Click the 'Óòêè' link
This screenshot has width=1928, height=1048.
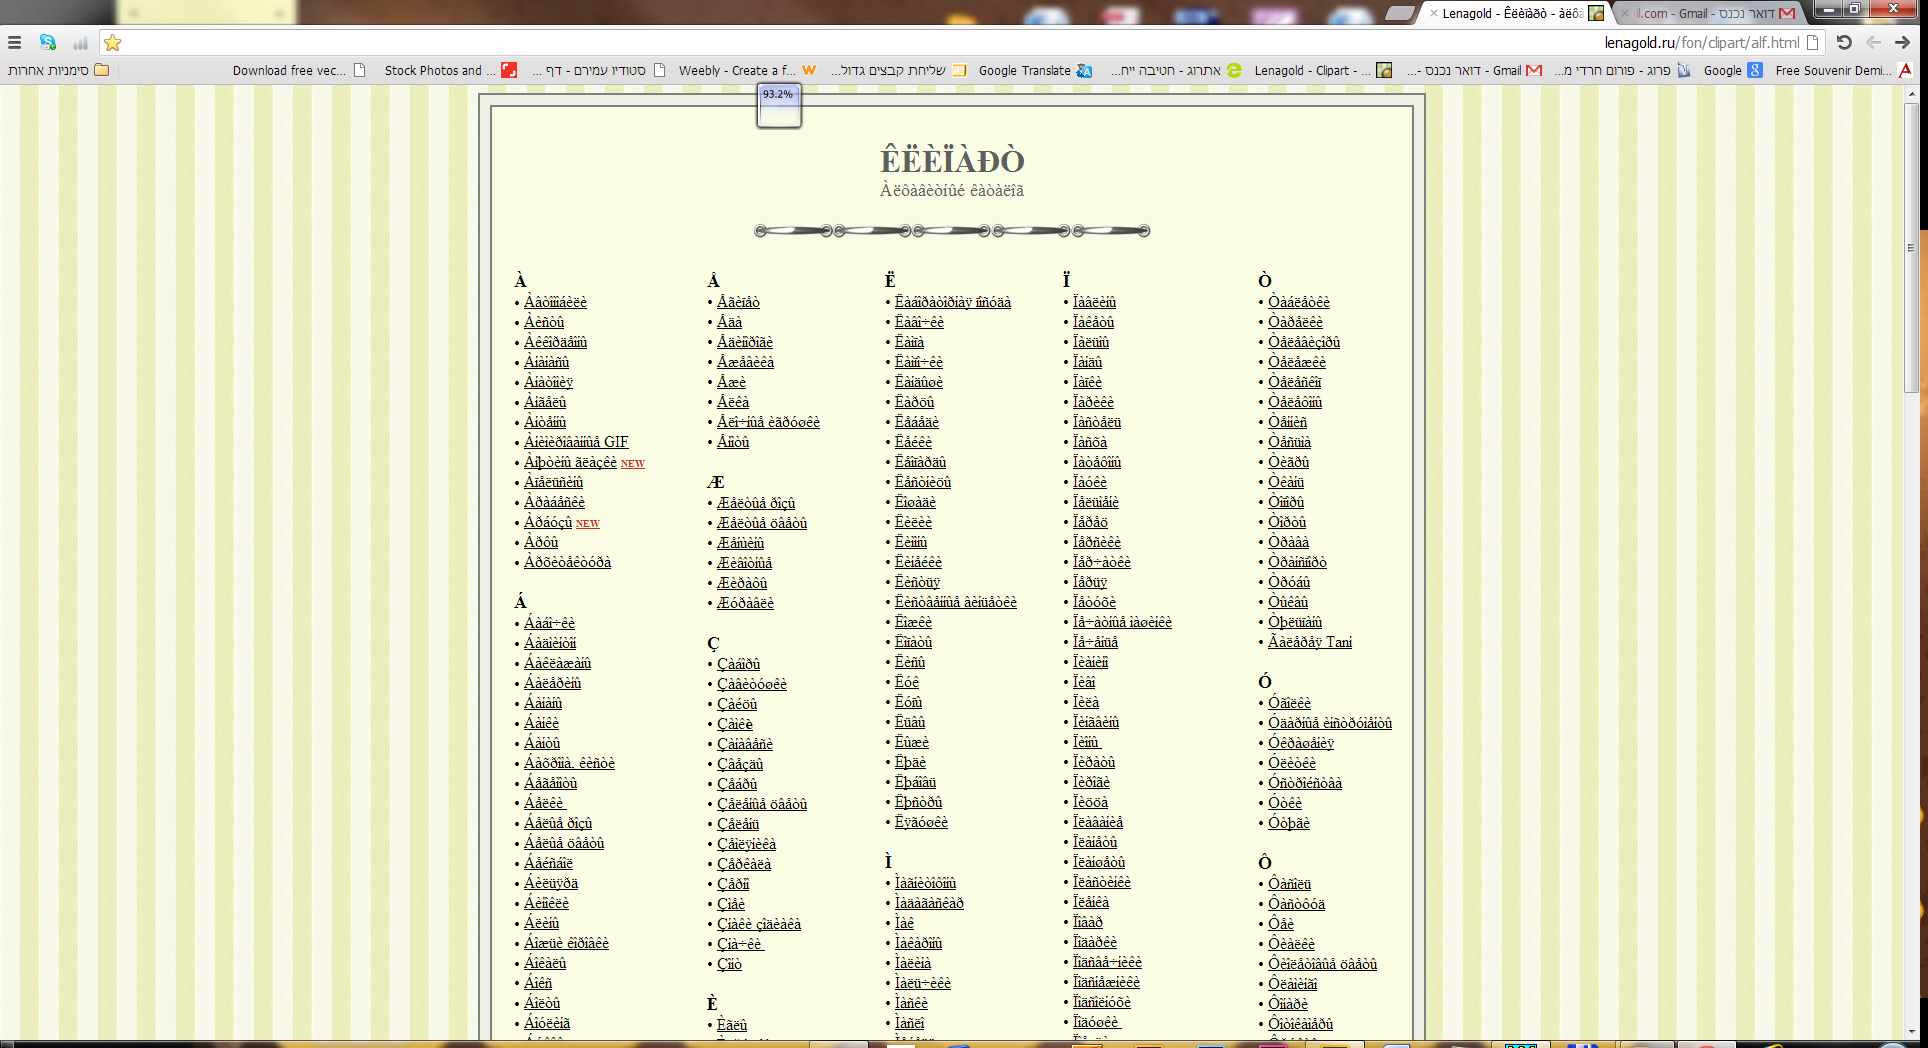tap(1285, 803)
